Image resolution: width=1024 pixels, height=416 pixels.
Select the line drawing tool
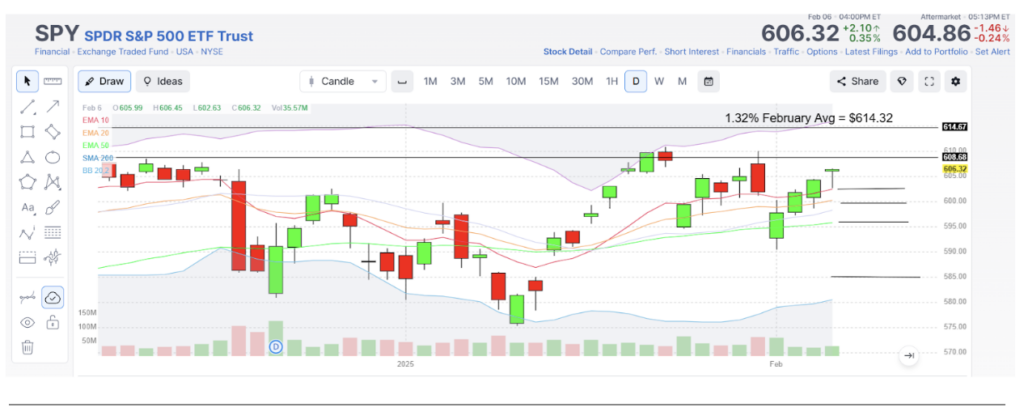click(x=27, y=106)
